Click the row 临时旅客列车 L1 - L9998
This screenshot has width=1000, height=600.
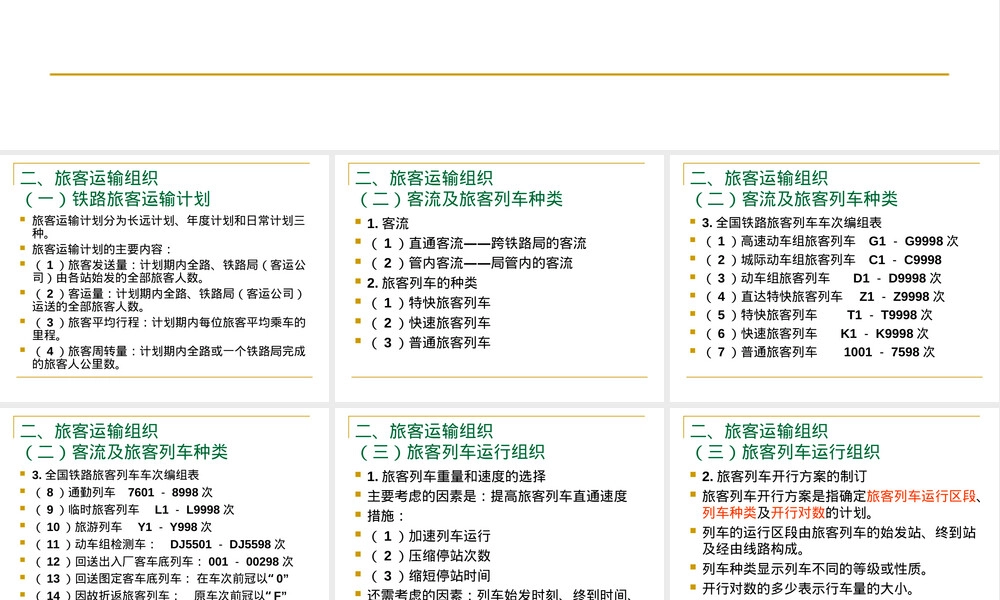pyautogui.click(x=134, y=510)
